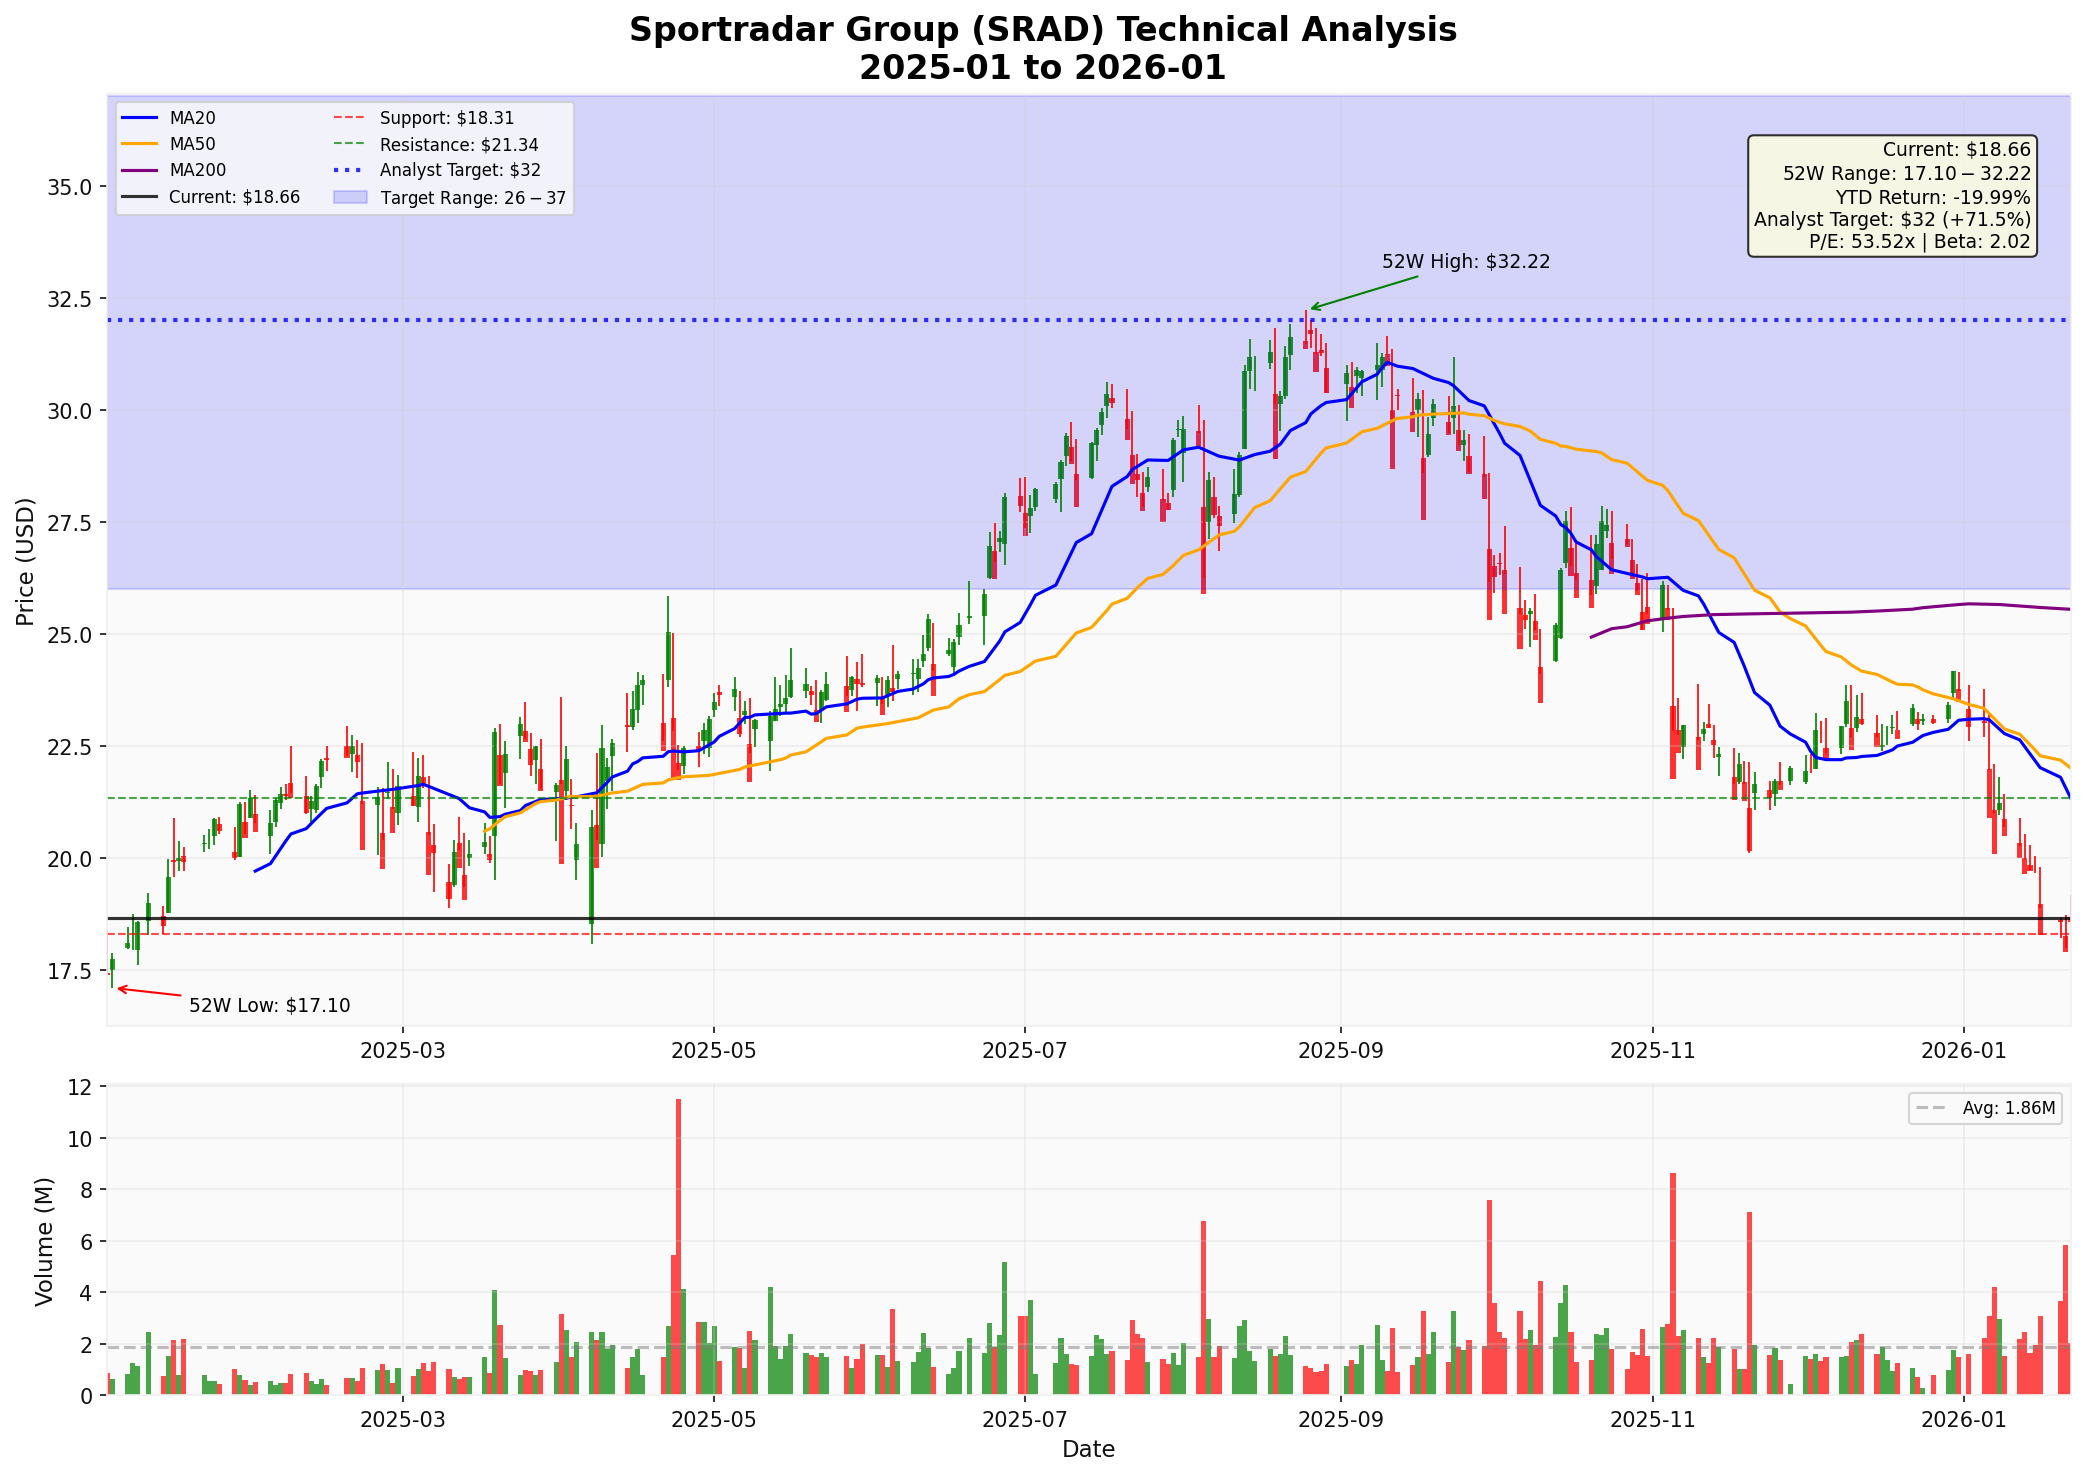The width and height of the screenshot is (2085, 1476).
Task: Click the YTD Return text in info box
Action: click(1932, 197)
